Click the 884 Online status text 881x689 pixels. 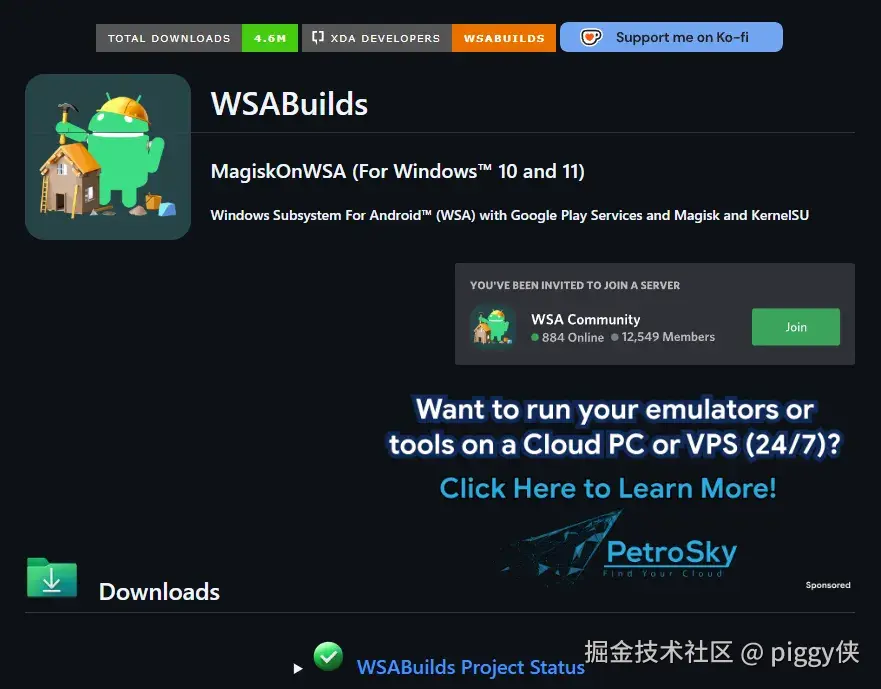(x=567, y=337)
